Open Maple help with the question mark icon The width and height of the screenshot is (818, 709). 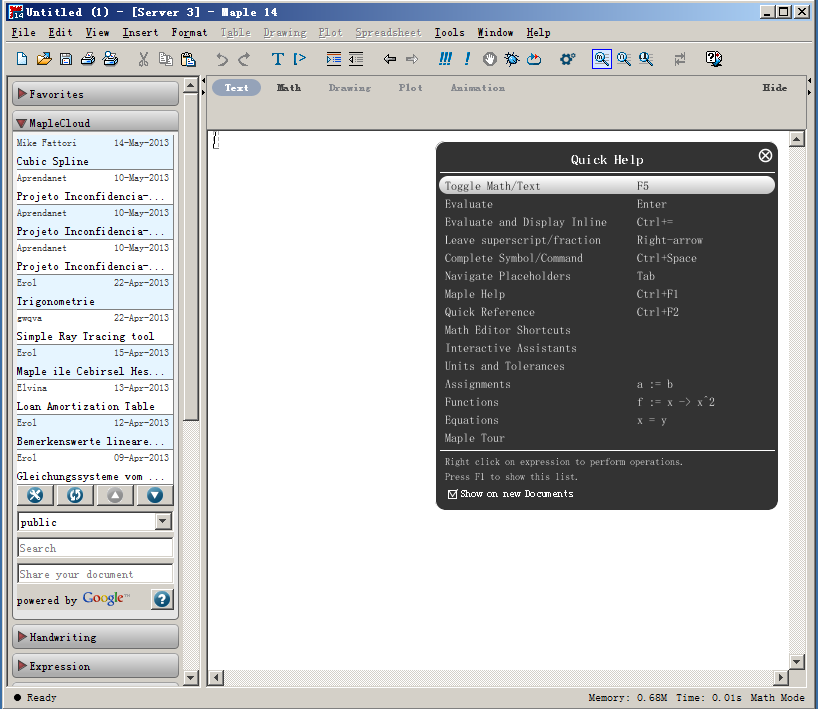[x=714, y=59]
